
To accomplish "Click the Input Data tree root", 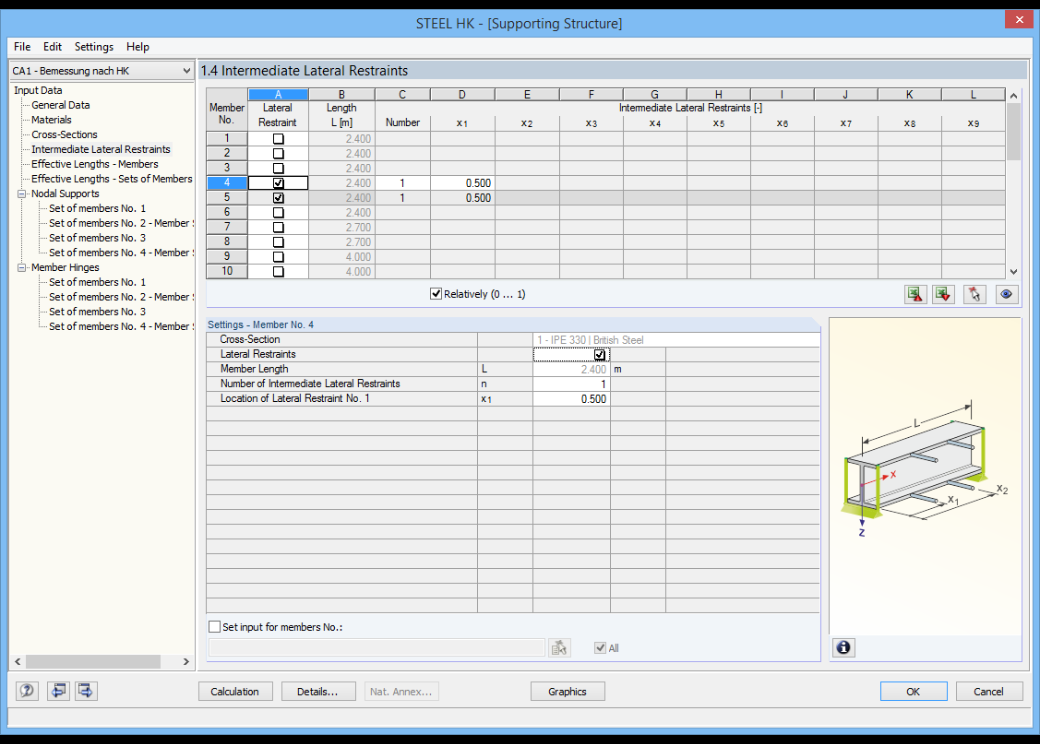I will point(38,90).
